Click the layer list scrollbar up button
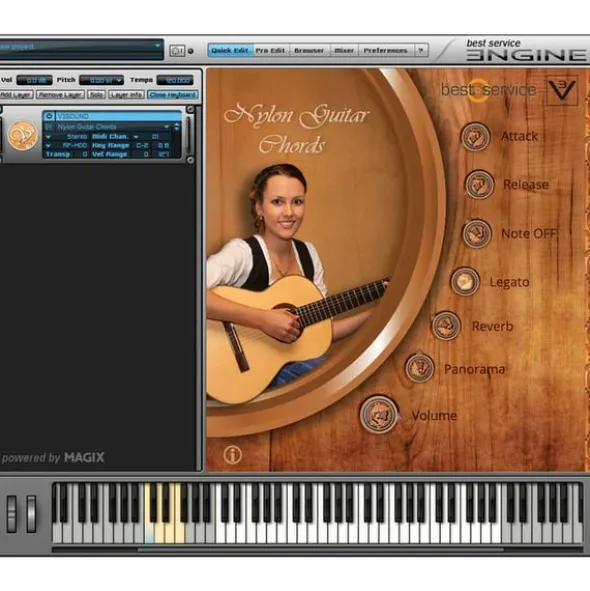 (190, 110)
